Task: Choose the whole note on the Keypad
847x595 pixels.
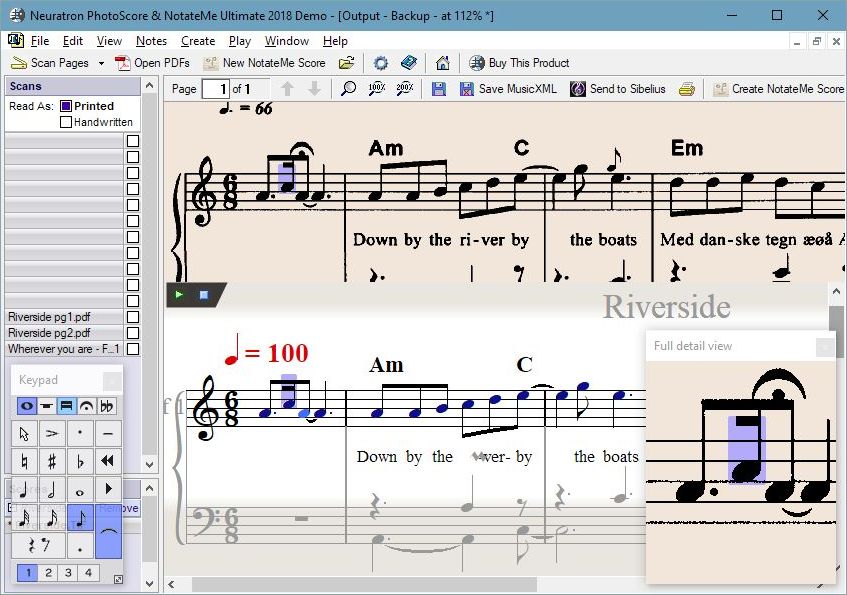Action: click(x=80, y=489)
